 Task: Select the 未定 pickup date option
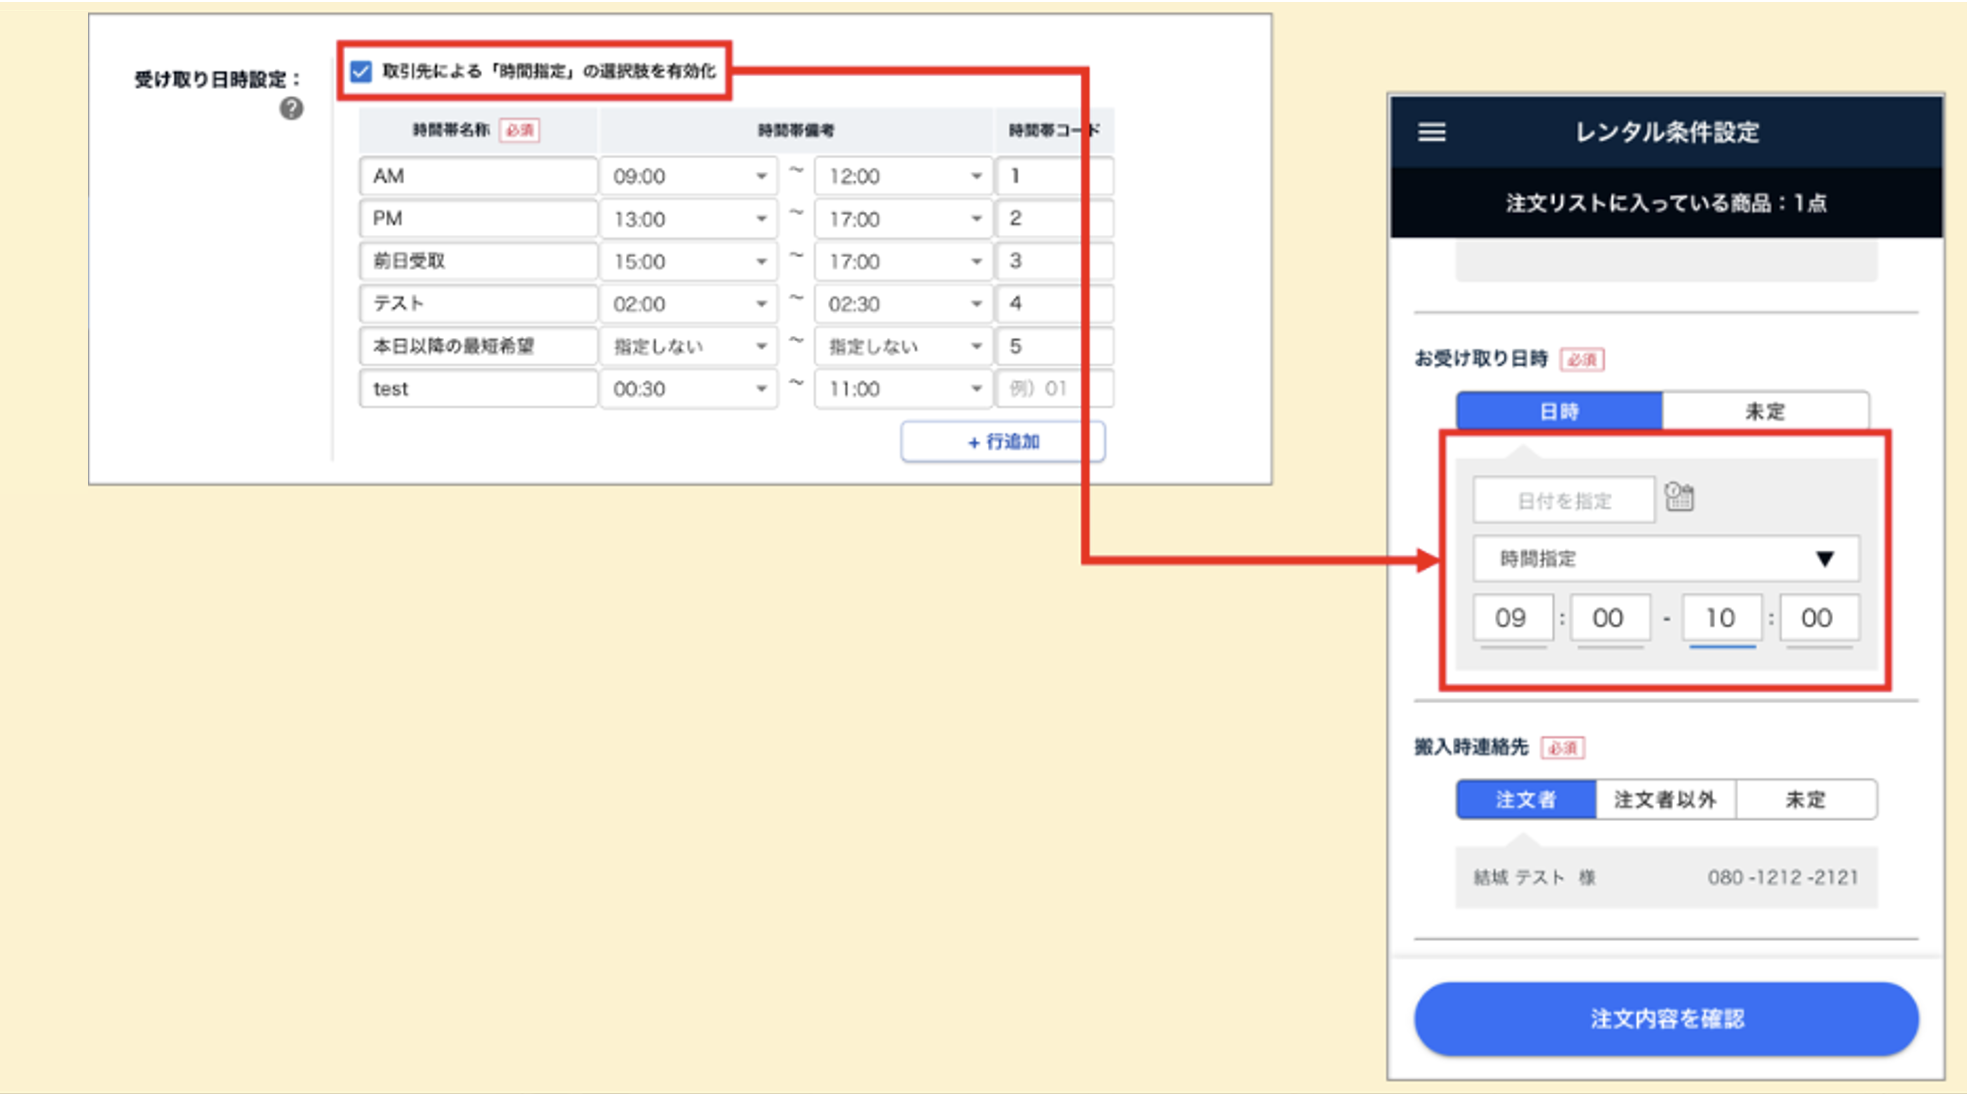(x=1764, y=411)
